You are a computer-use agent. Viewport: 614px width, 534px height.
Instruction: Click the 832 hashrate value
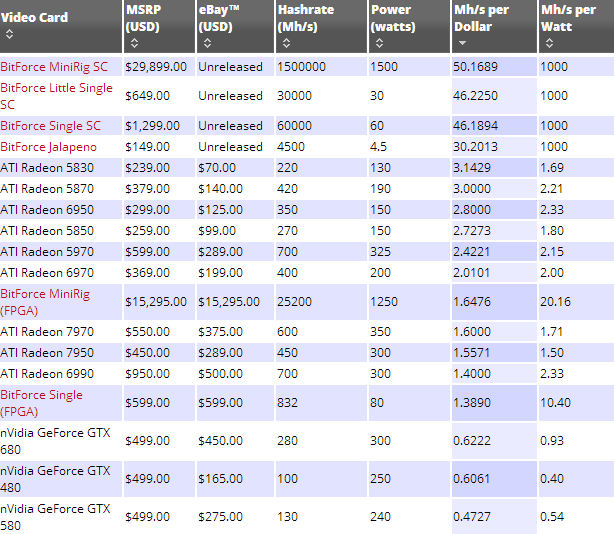click(287, 403)
